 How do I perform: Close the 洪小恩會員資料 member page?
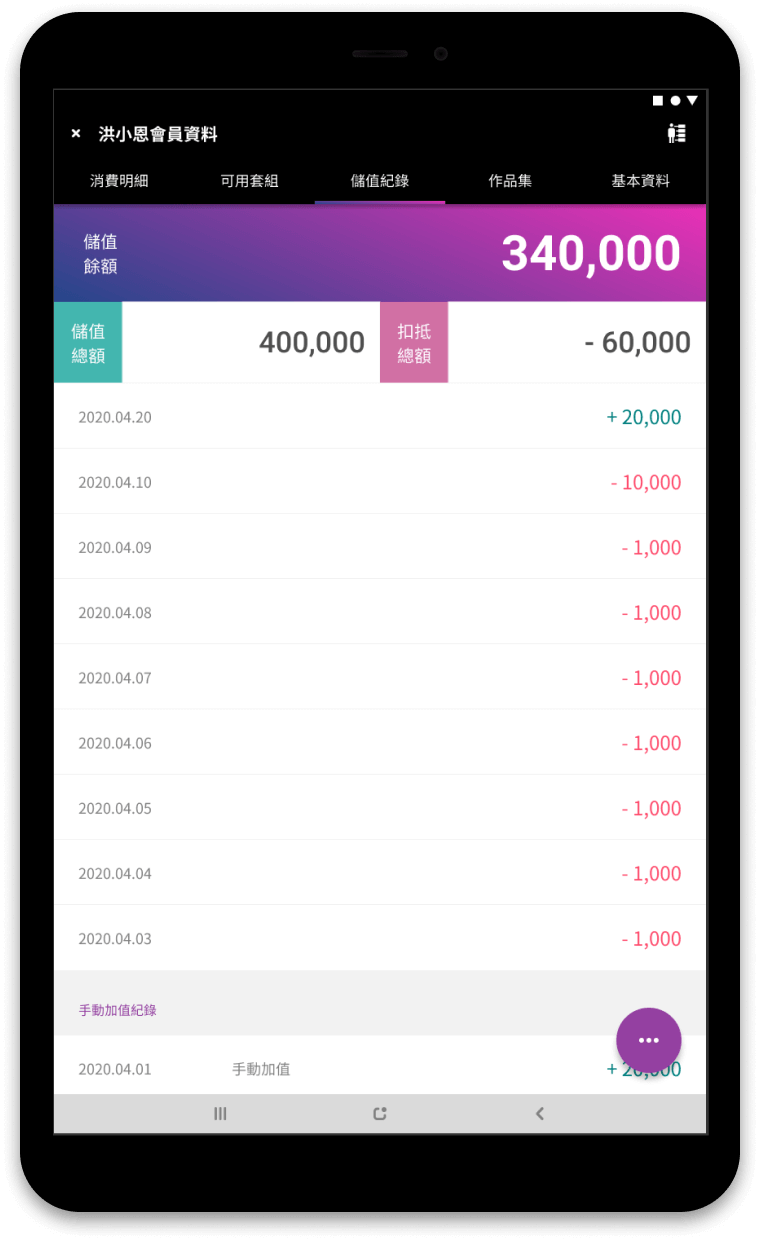coord(76,134)
